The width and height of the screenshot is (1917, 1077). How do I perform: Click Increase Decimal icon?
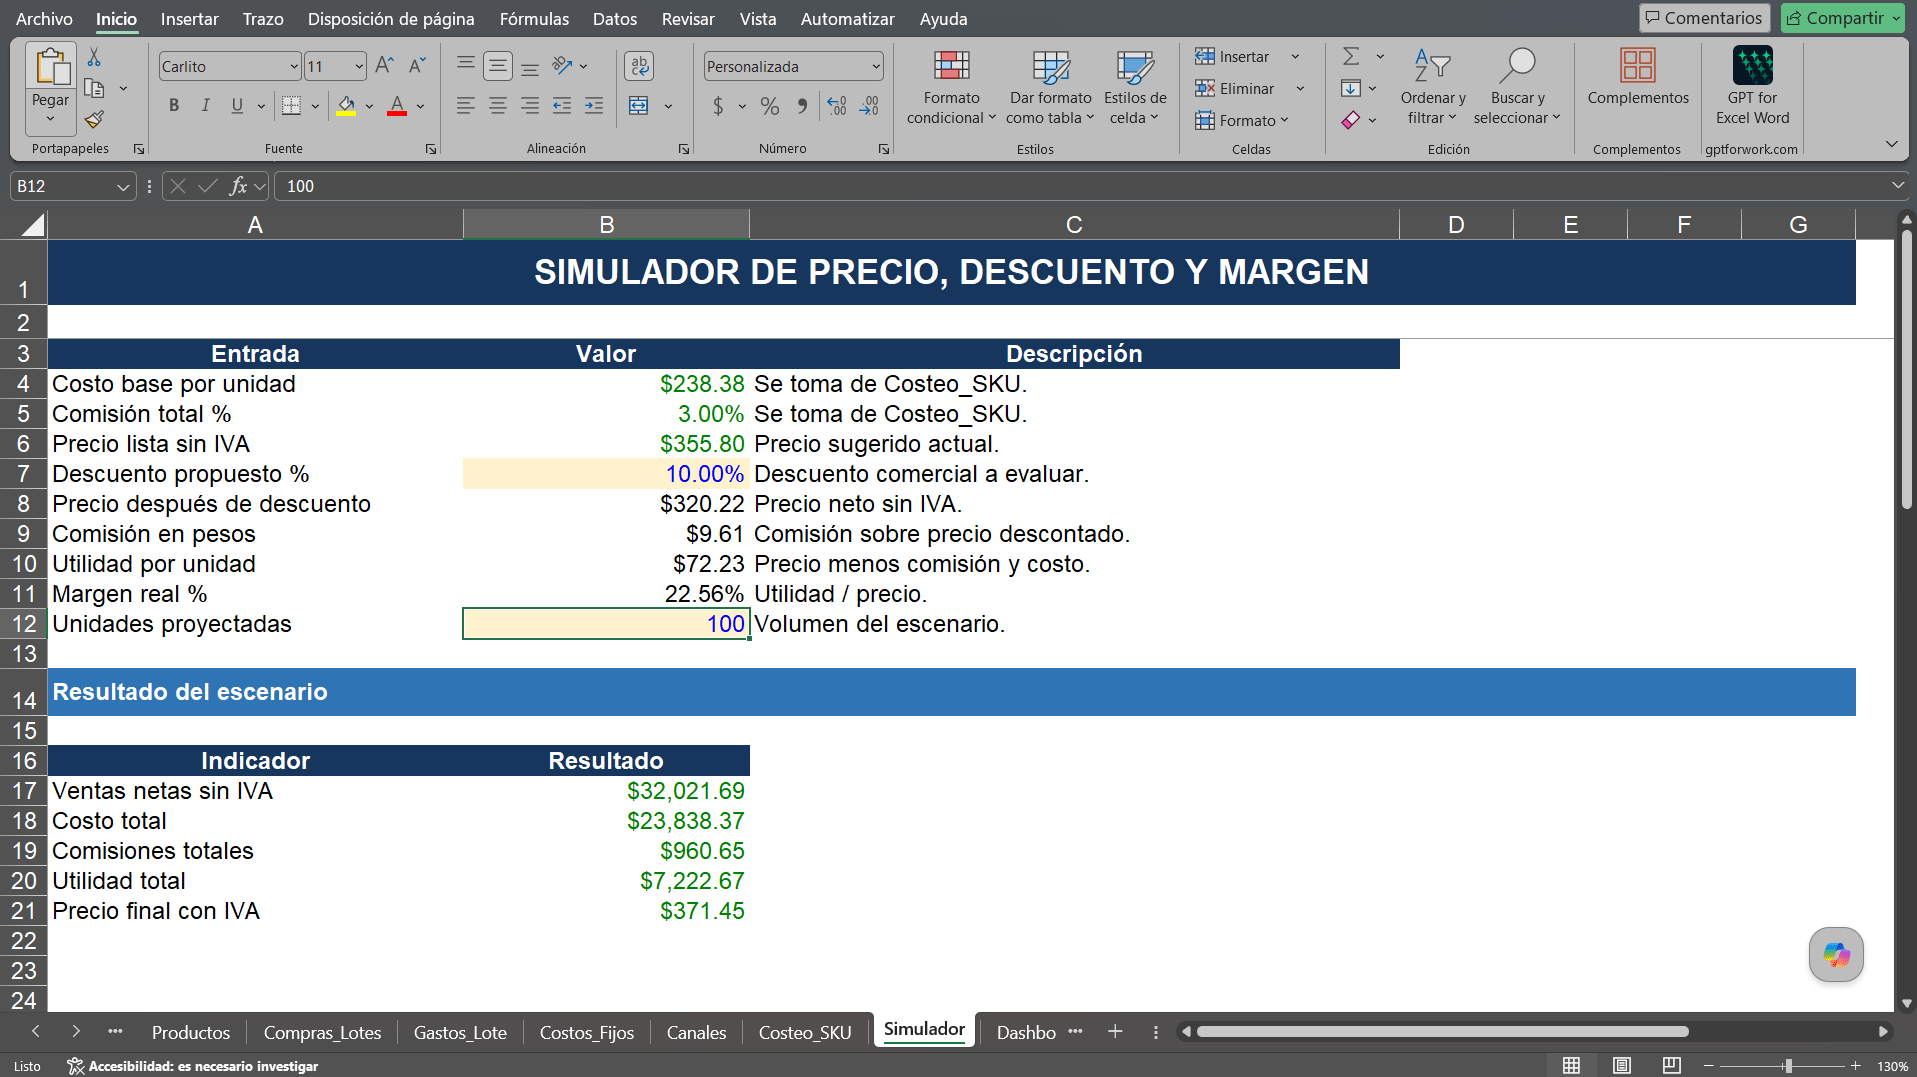click(837, 105)
